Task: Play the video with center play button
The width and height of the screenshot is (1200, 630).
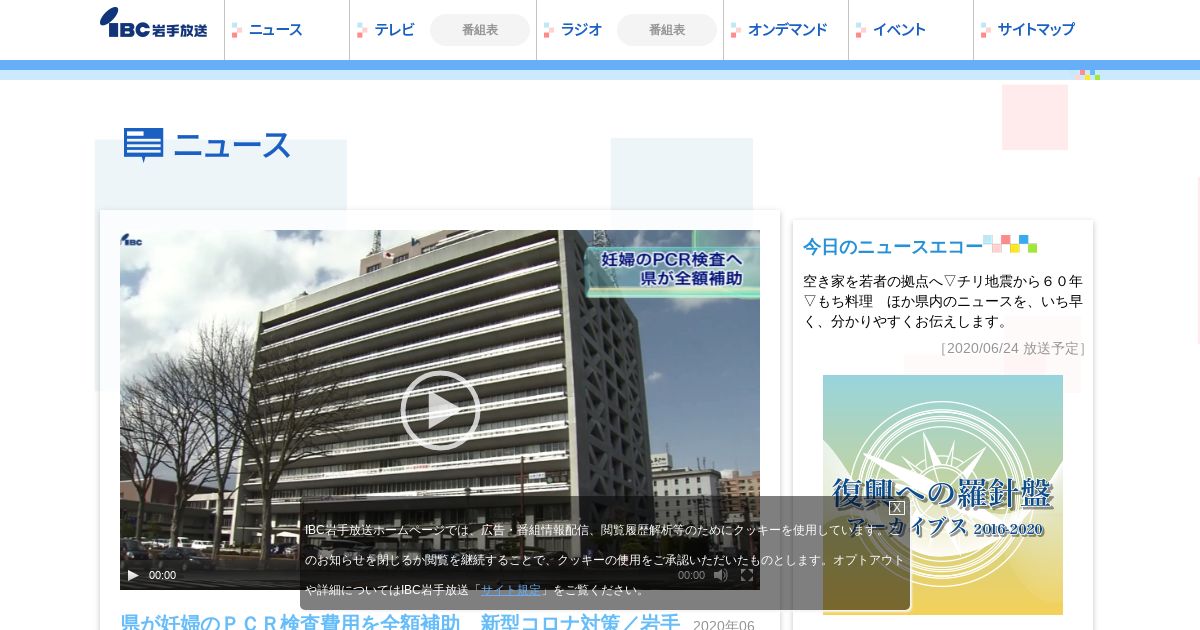Action: pos(440,410)
